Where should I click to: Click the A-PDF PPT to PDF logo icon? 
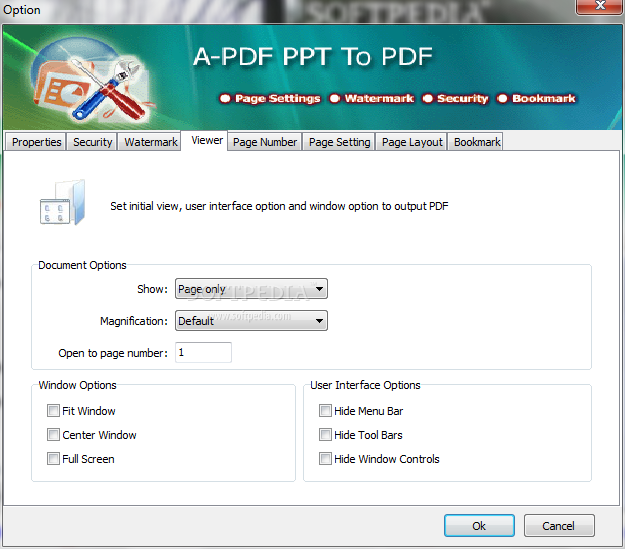(91, 80)
